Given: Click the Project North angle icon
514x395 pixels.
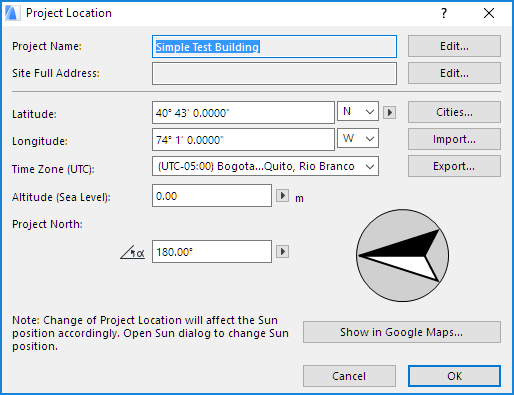Looking at the screenshot, I should tap(133, 252).
